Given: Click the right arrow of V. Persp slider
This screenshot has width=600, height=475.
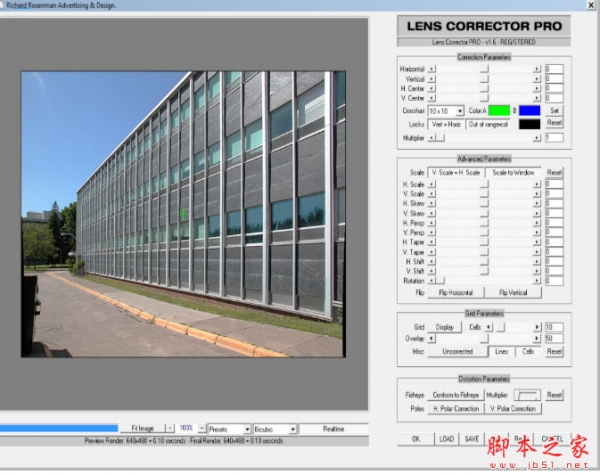Looking at the screenshot, I should tap(536, 232).
